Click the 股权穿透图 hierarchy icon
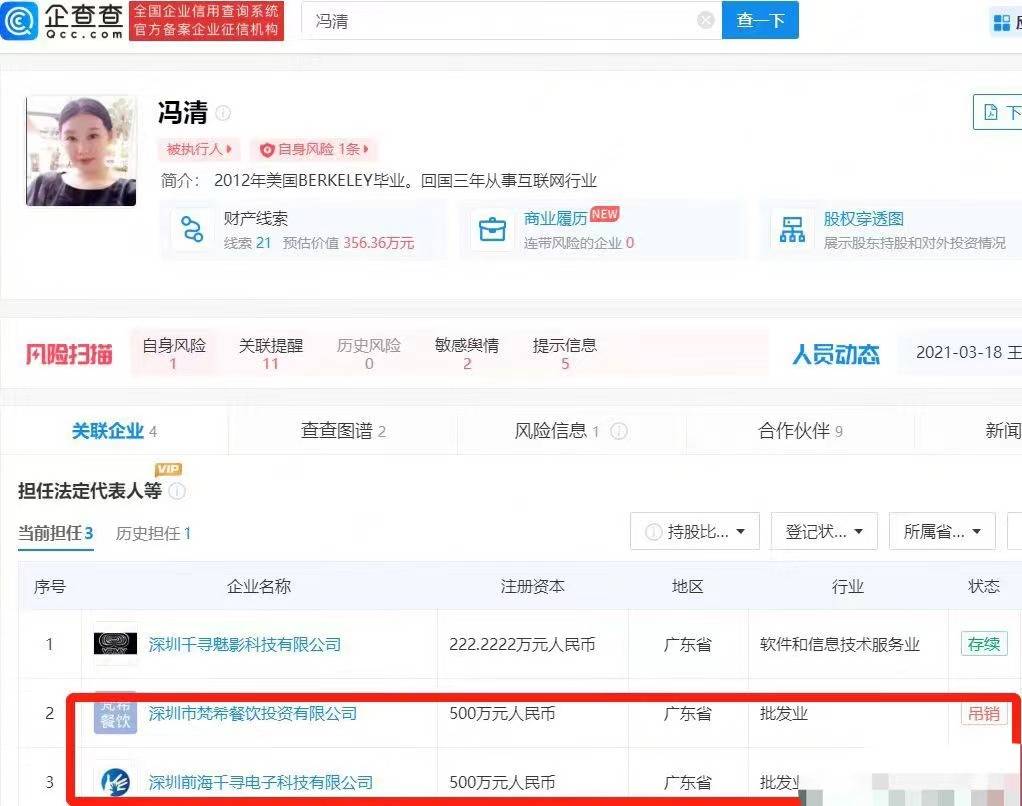The image size is (1022, 806). click(792, 229)
